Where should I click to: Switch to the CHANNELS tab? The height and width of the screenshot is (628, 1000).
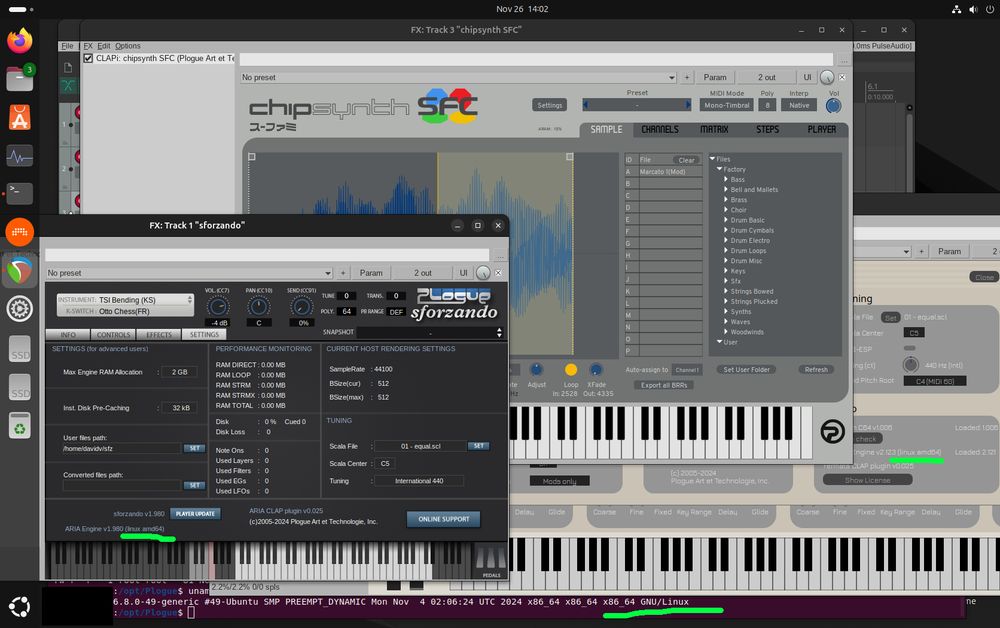click(x=659, y=129)
